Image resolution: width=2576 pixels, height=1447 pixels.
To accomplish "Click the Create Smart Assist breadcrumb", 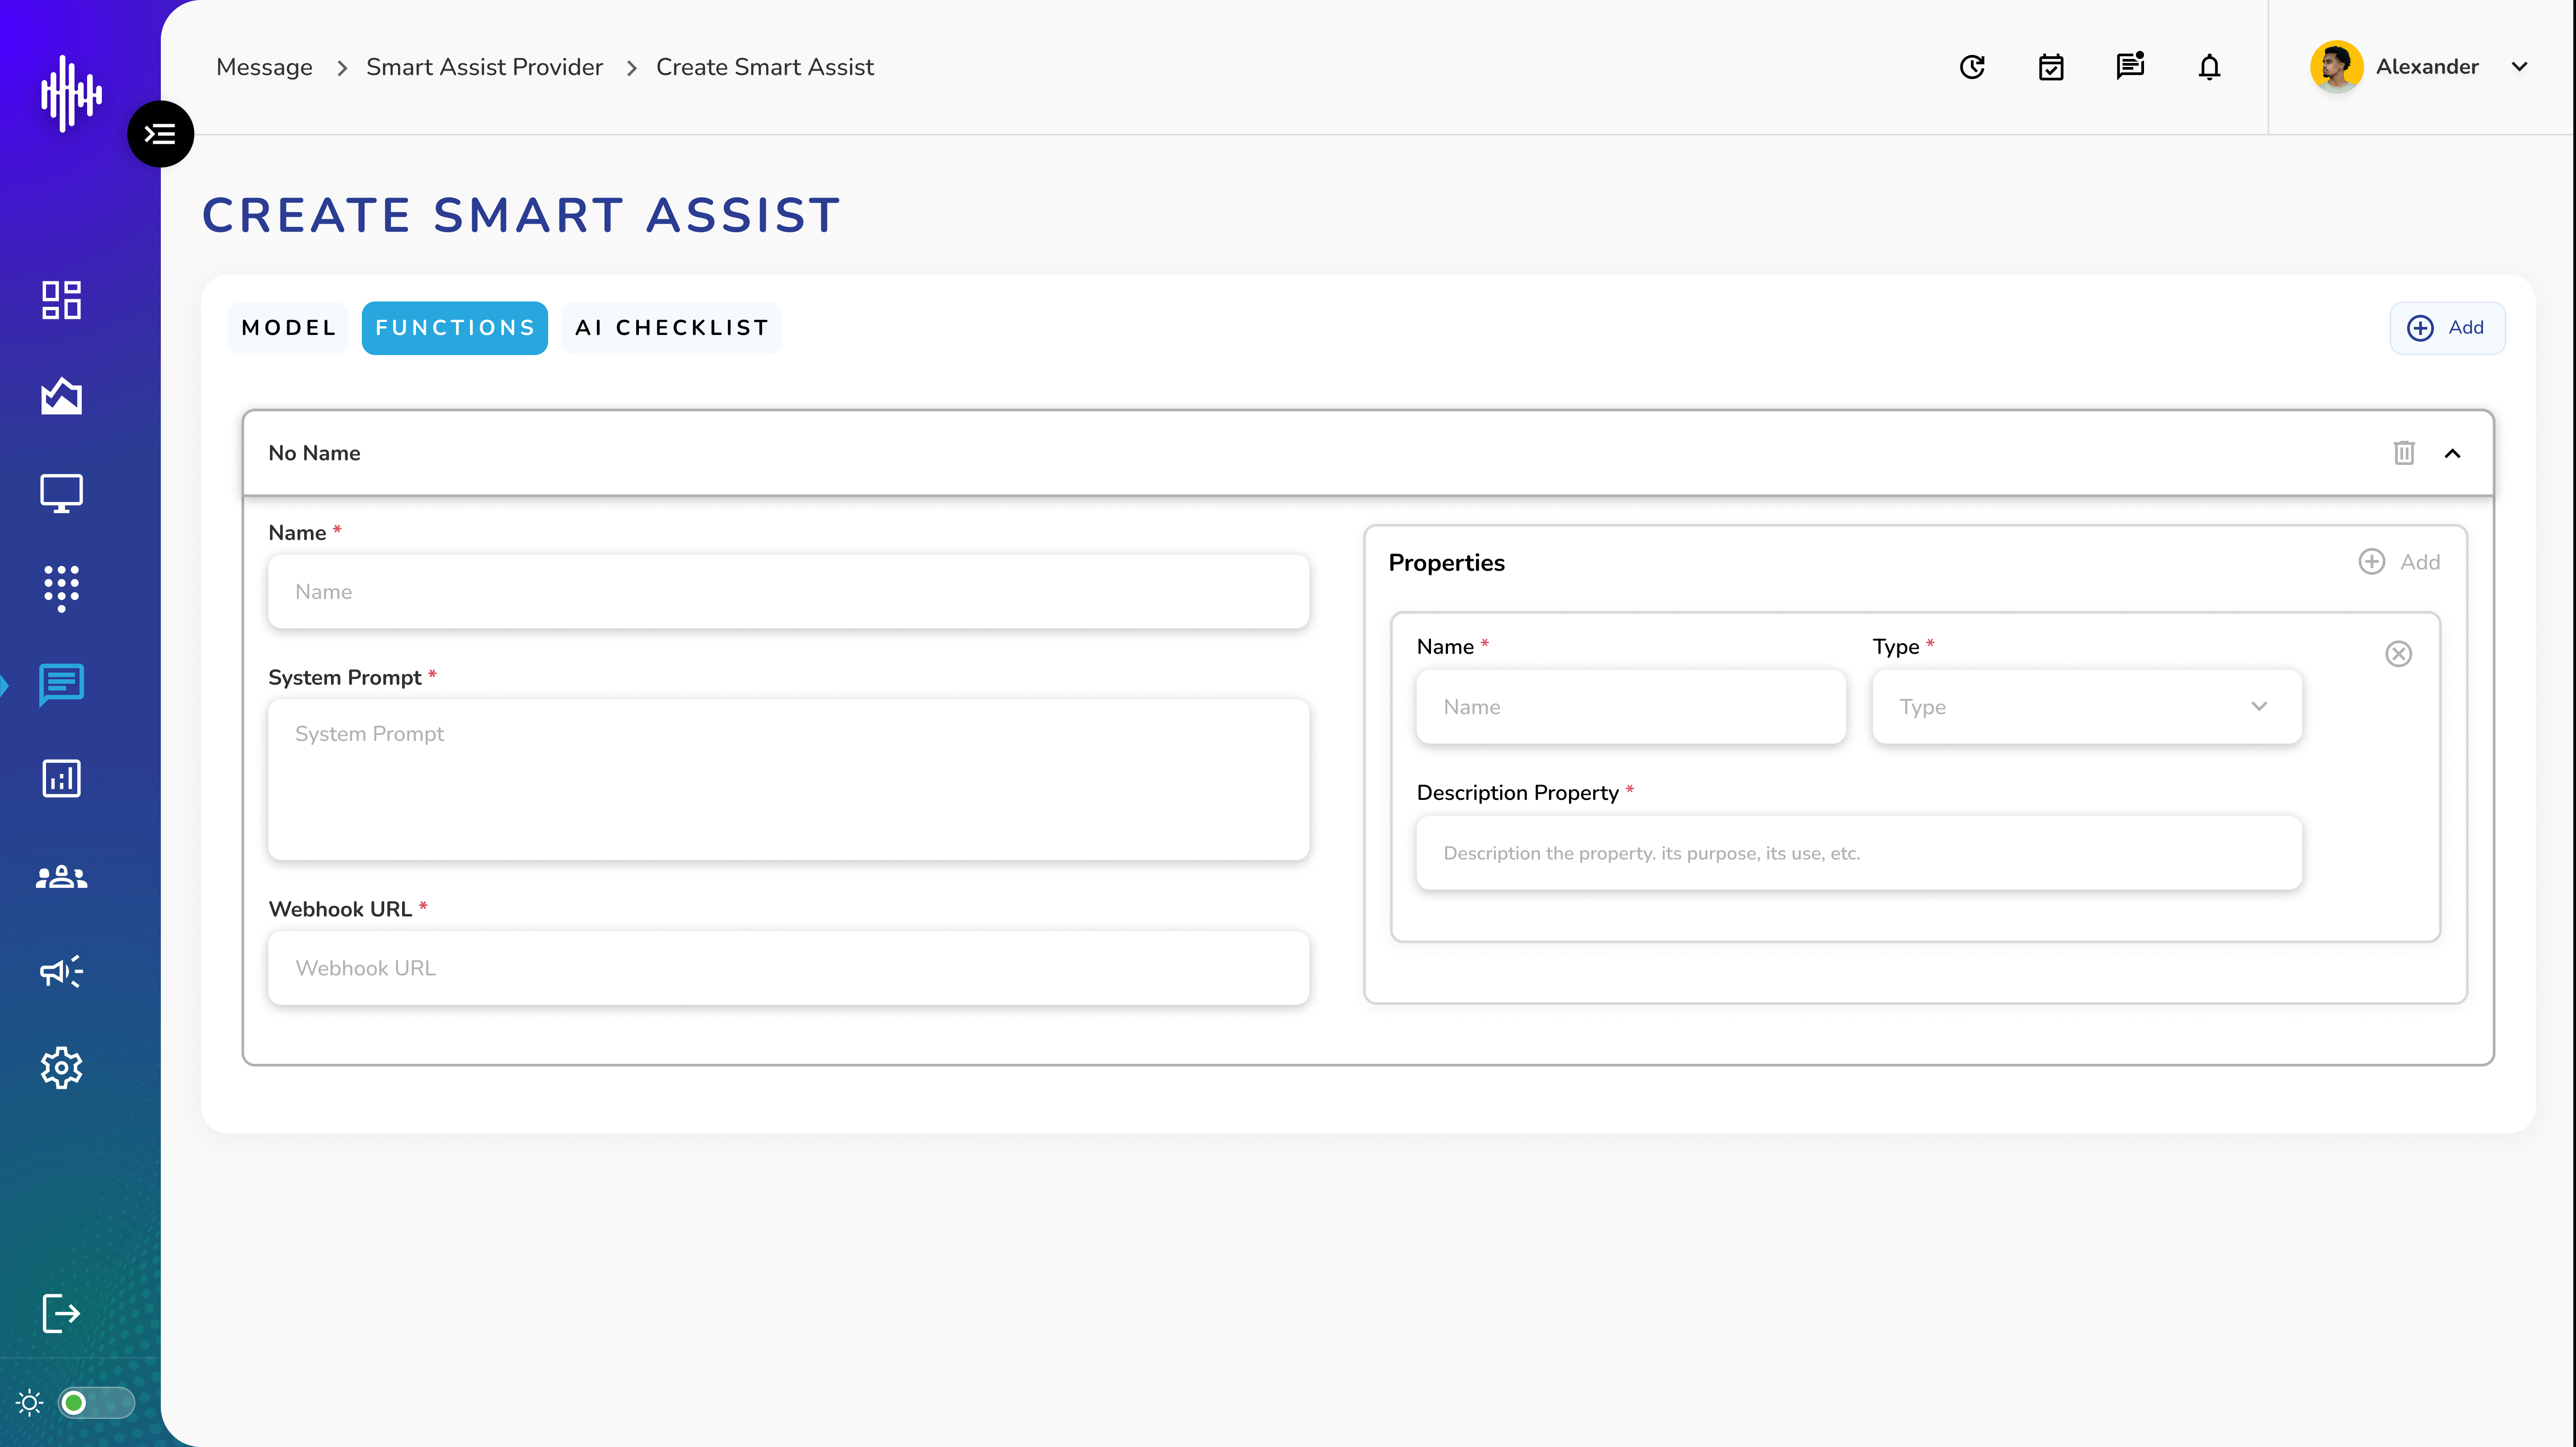I will point(764,67).
